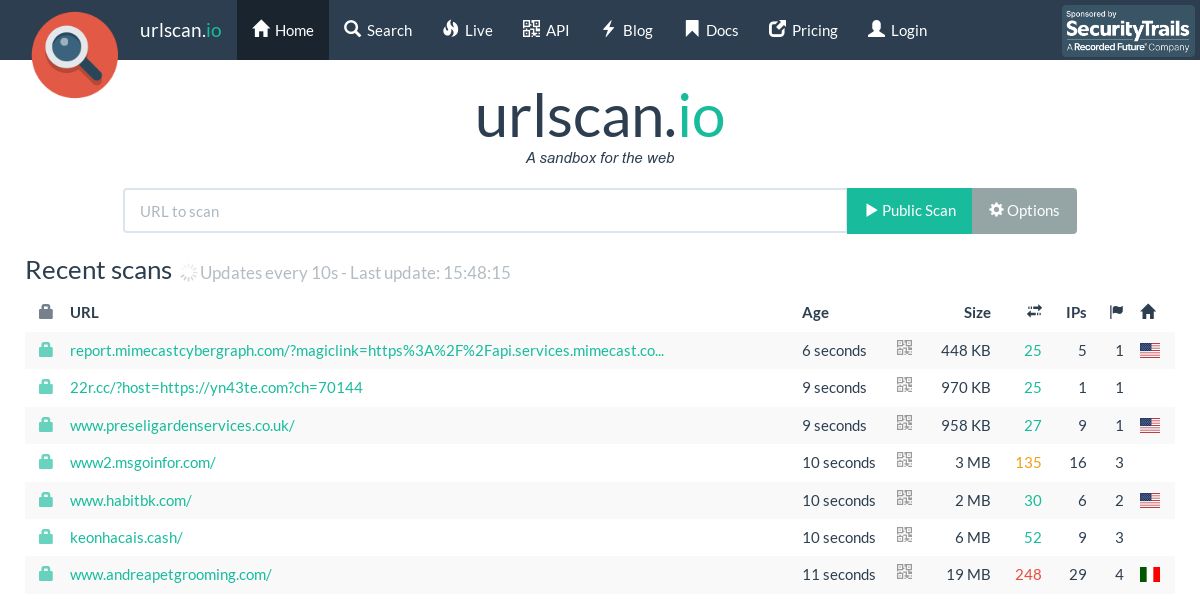Click lock icon for www.habitbk.com row
Screen dimensions: 1200x600
45,500
